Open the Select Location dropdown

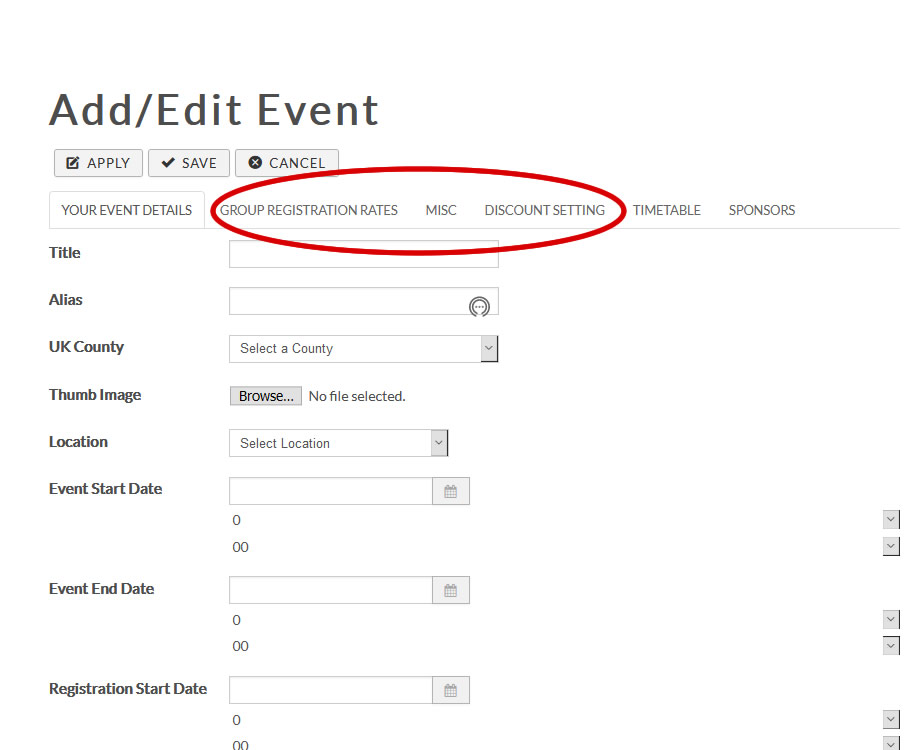click(x=338, y=443)
